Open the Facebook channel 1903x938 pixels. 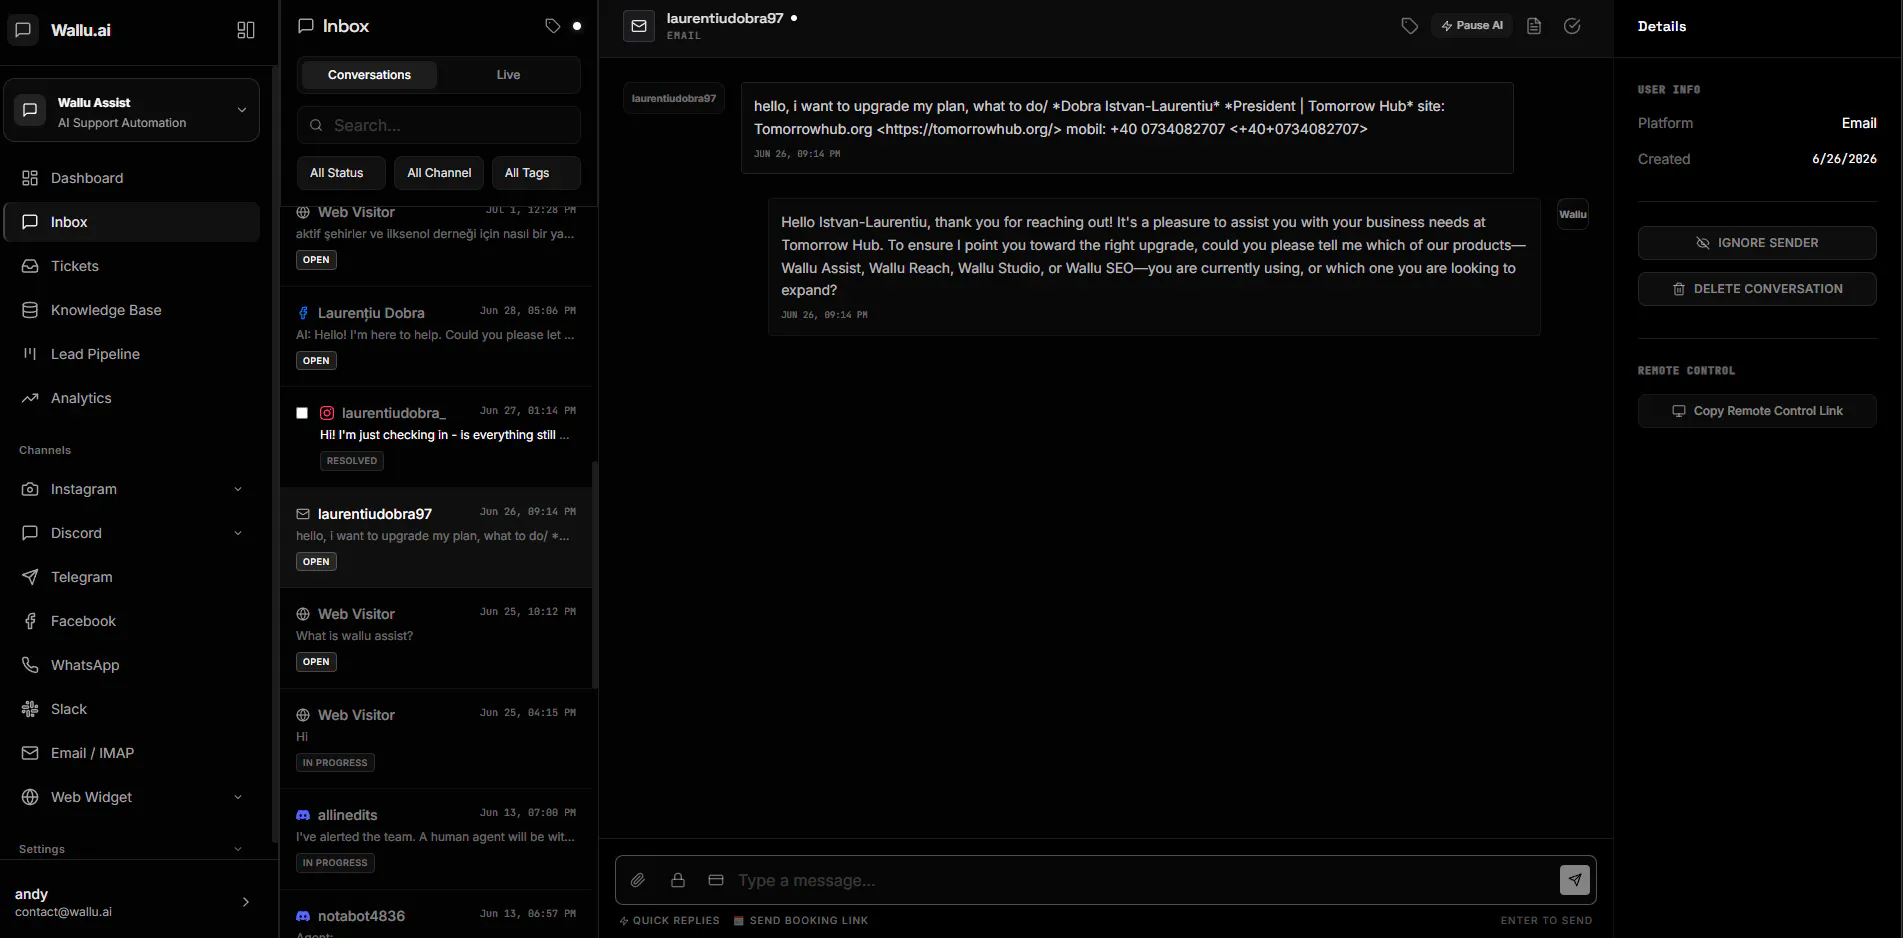point(132,621)
